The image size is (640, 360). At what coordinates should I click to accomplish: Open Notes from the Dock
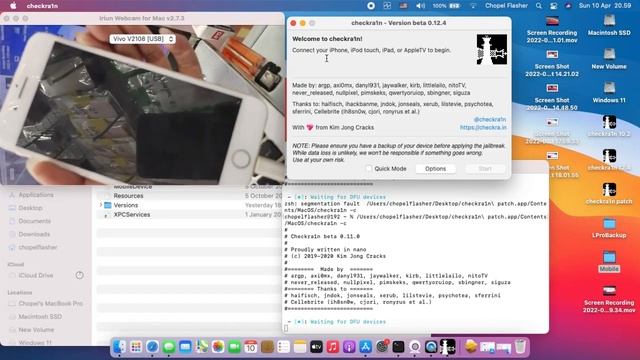pyautogui.click(x=300, y=347)
